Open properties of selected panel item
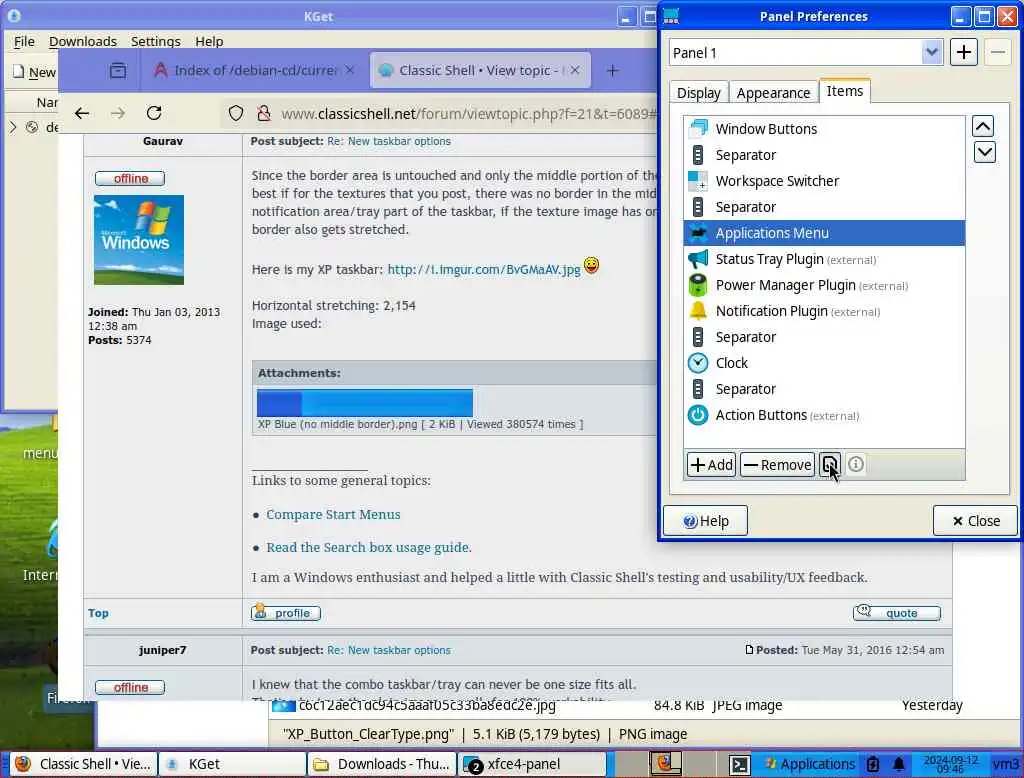The height and width of the screenshot is (778, 1024). coord(830,465)
